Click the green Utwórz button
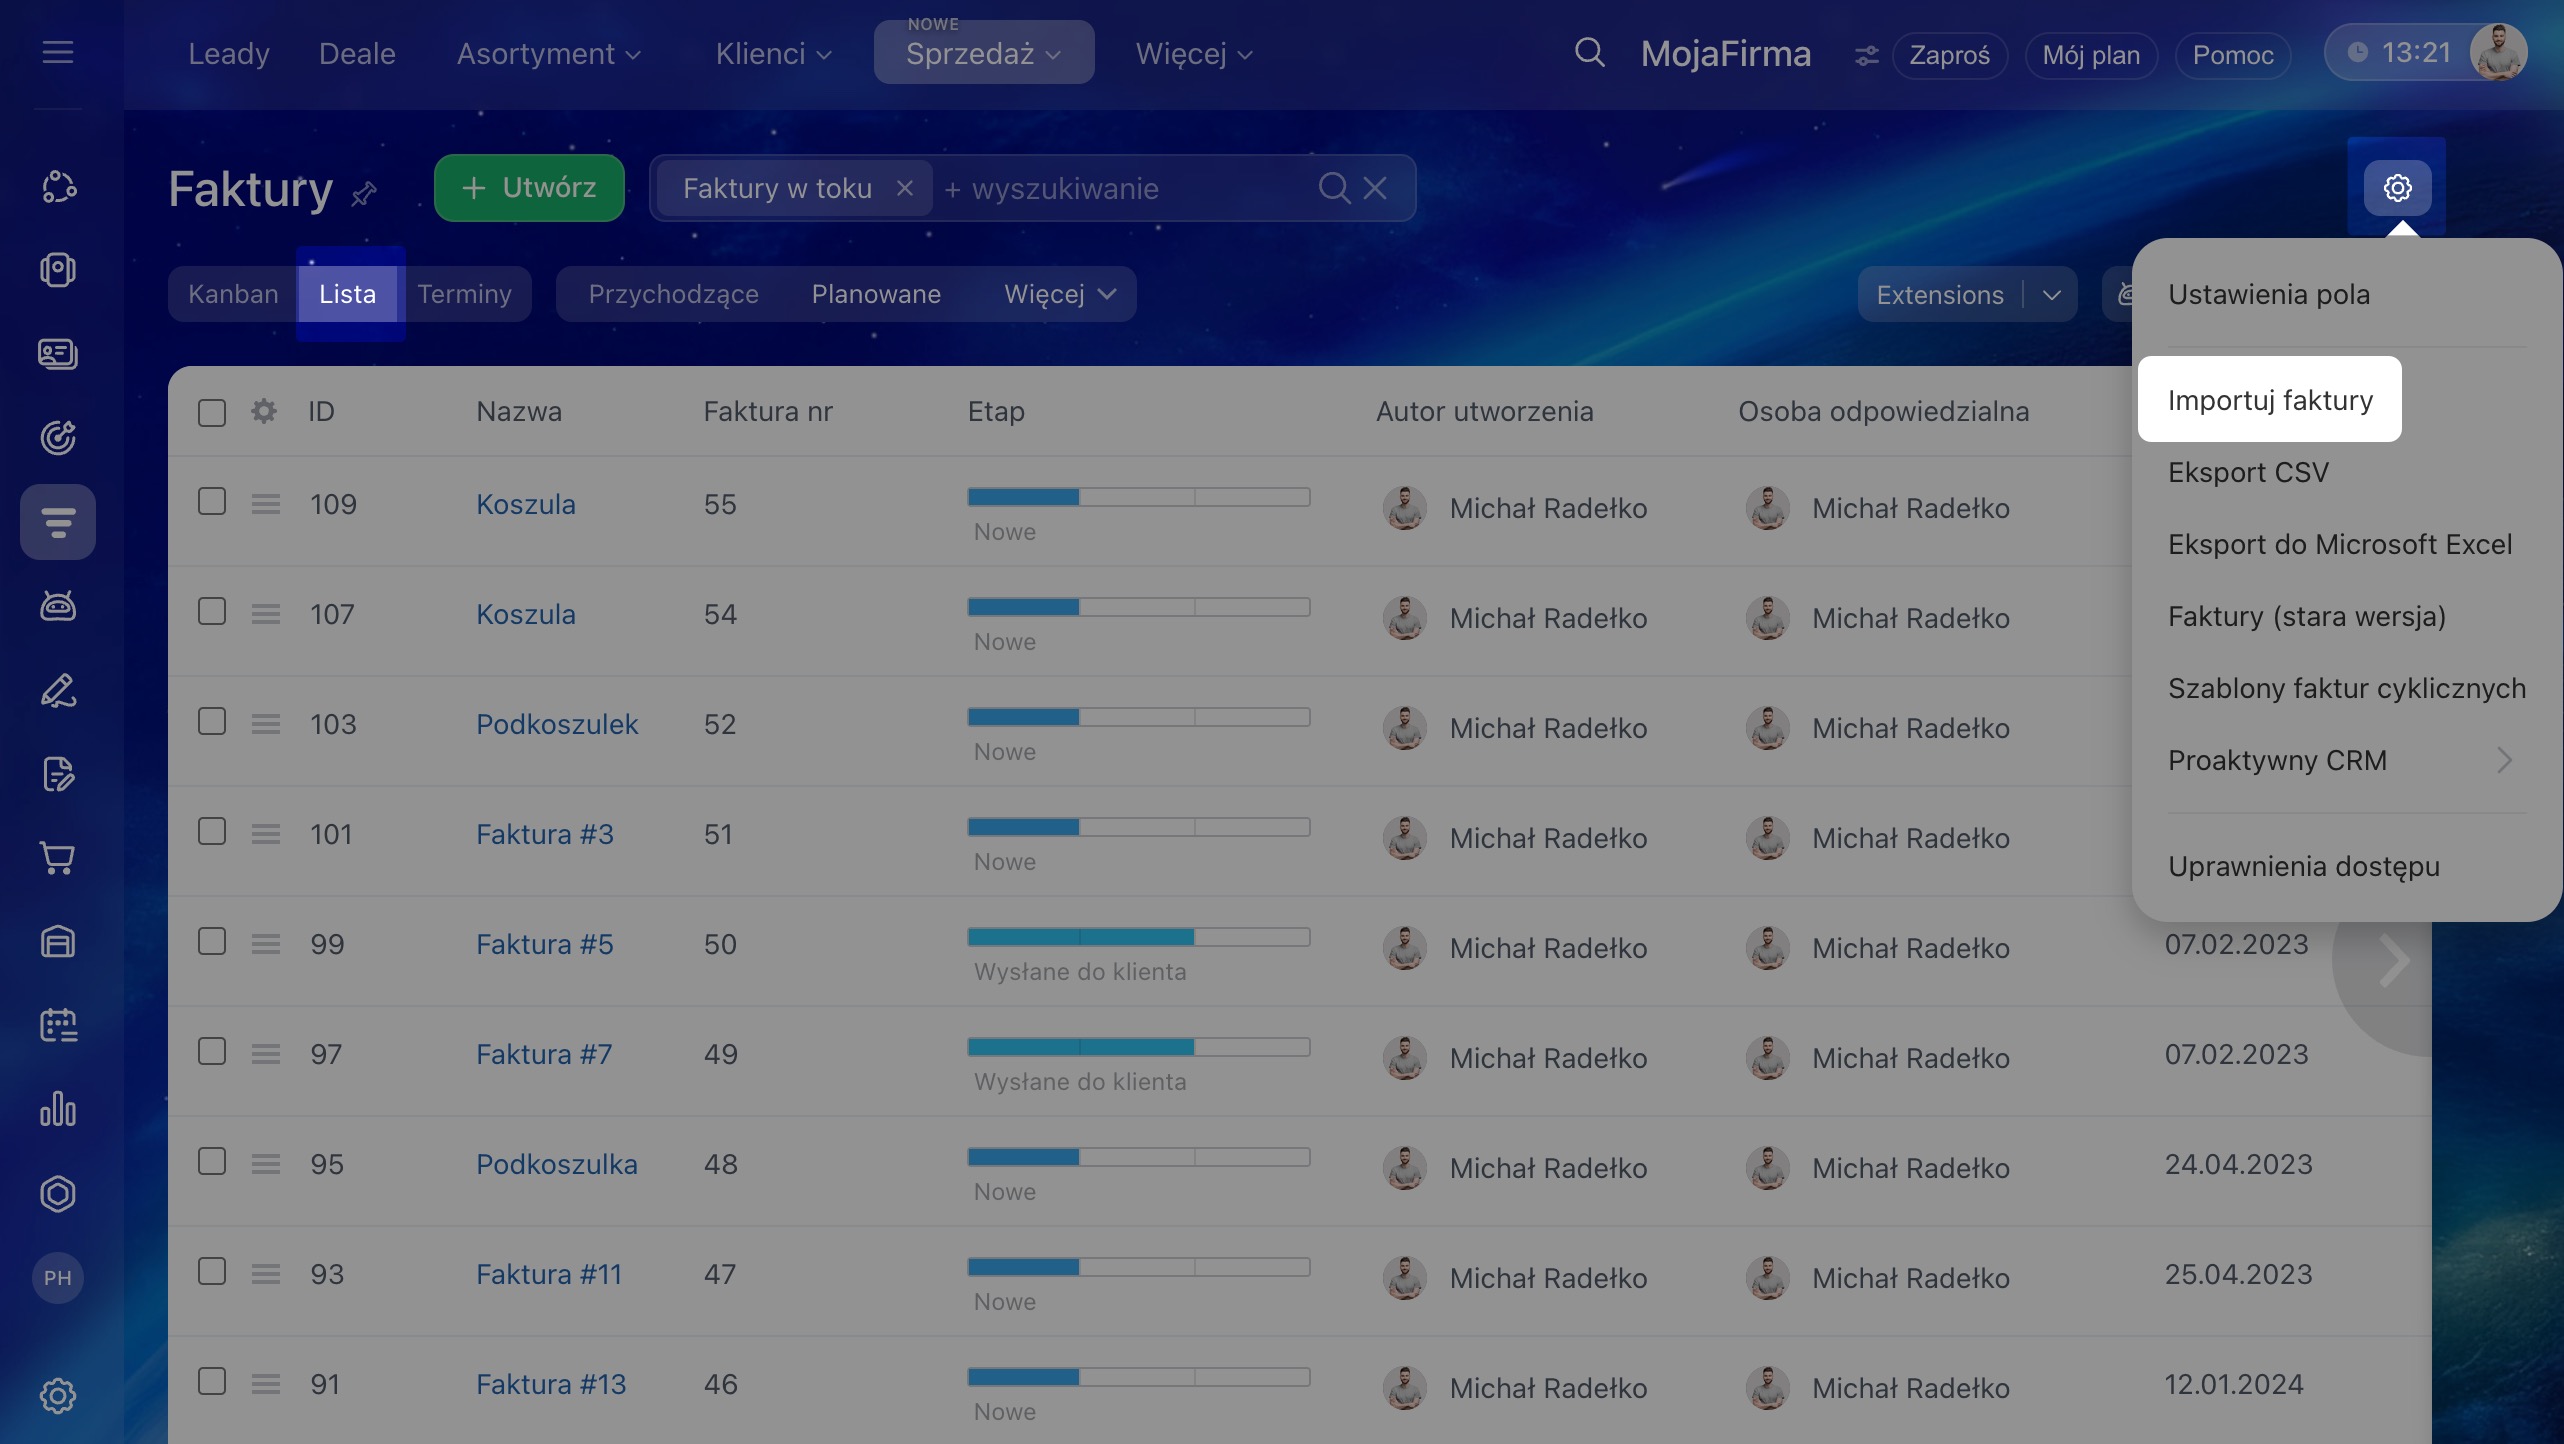The height and width of the screenshot is (1444, 2564). [x=529, y=188]
